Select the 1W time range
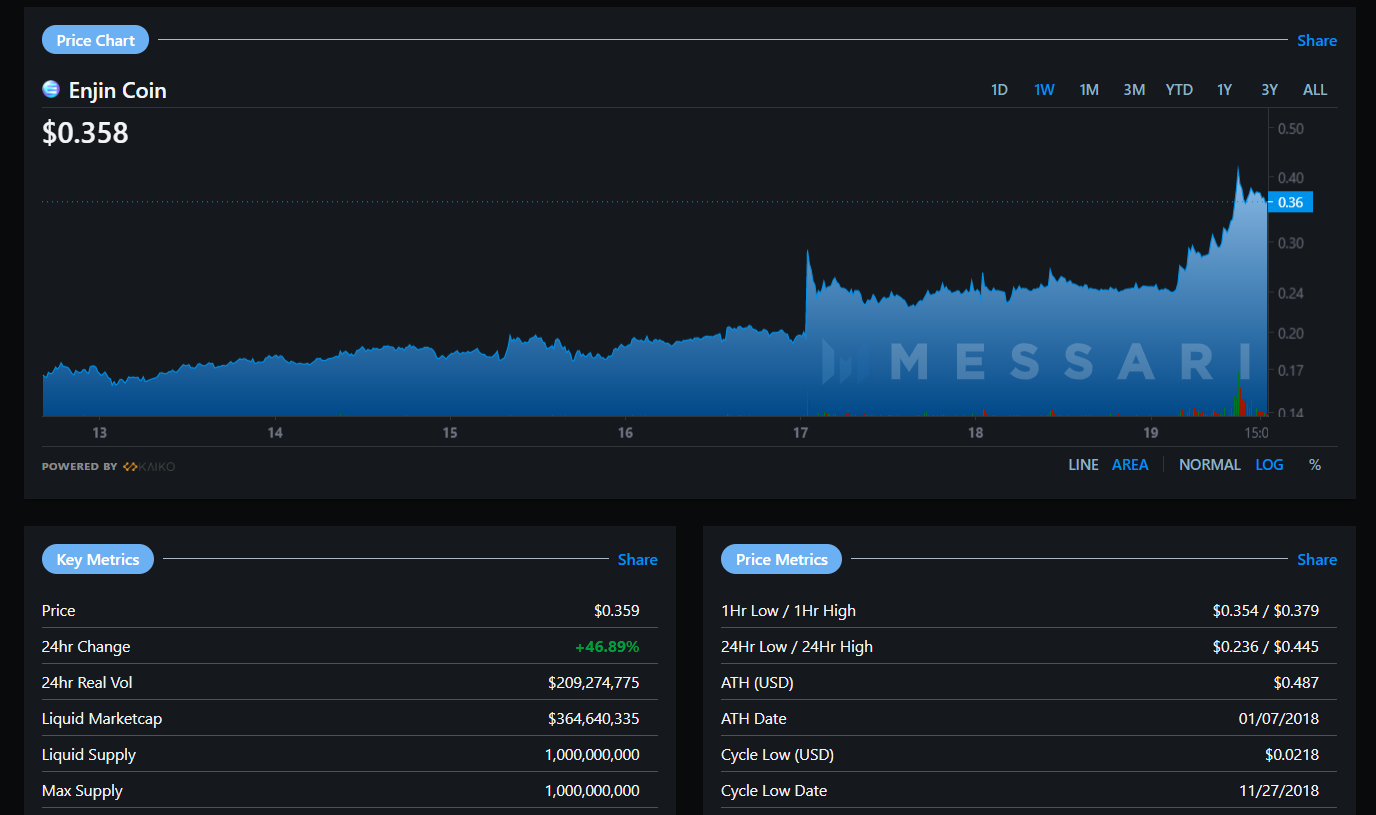 (x=1044, y=90)
